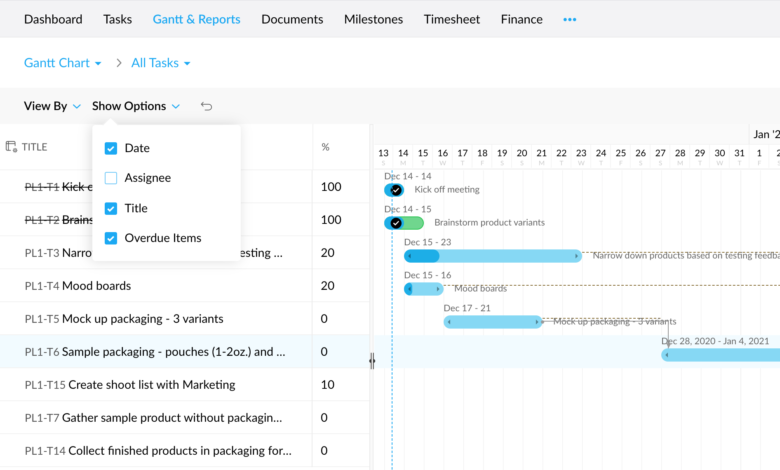
Task: Uncheck the Date option
Action: pyautogui.click(x=111, y=148)
